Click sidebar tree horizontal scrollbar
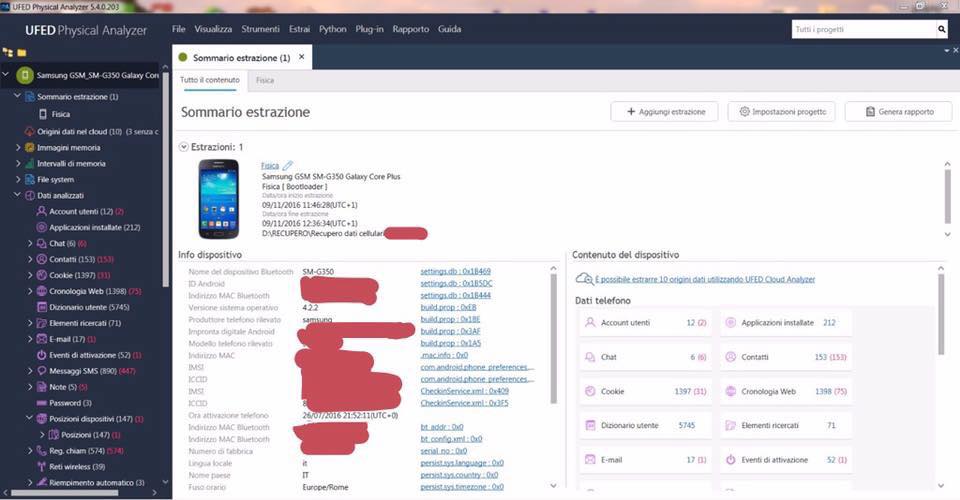The image size is (960, 500). click(64, 492)
